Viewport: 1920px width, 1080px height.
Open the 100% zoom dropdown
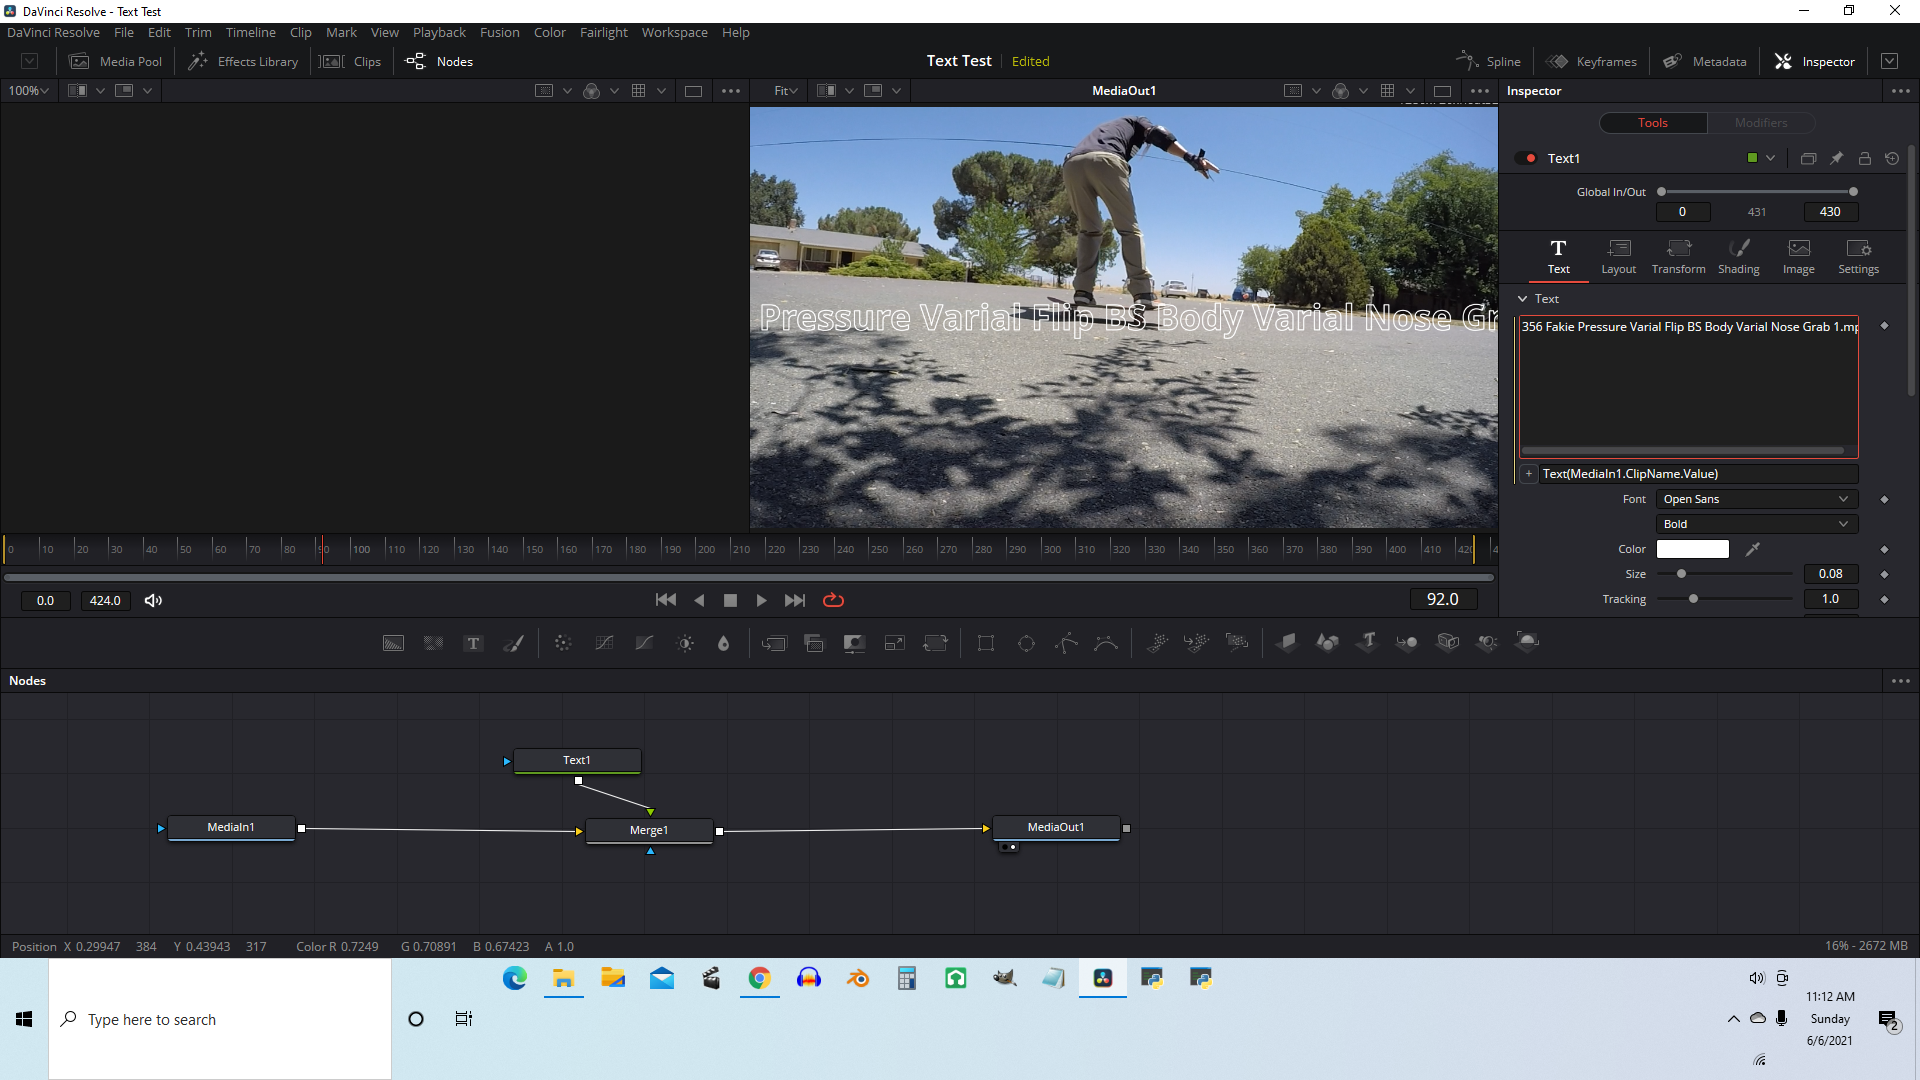29,90
